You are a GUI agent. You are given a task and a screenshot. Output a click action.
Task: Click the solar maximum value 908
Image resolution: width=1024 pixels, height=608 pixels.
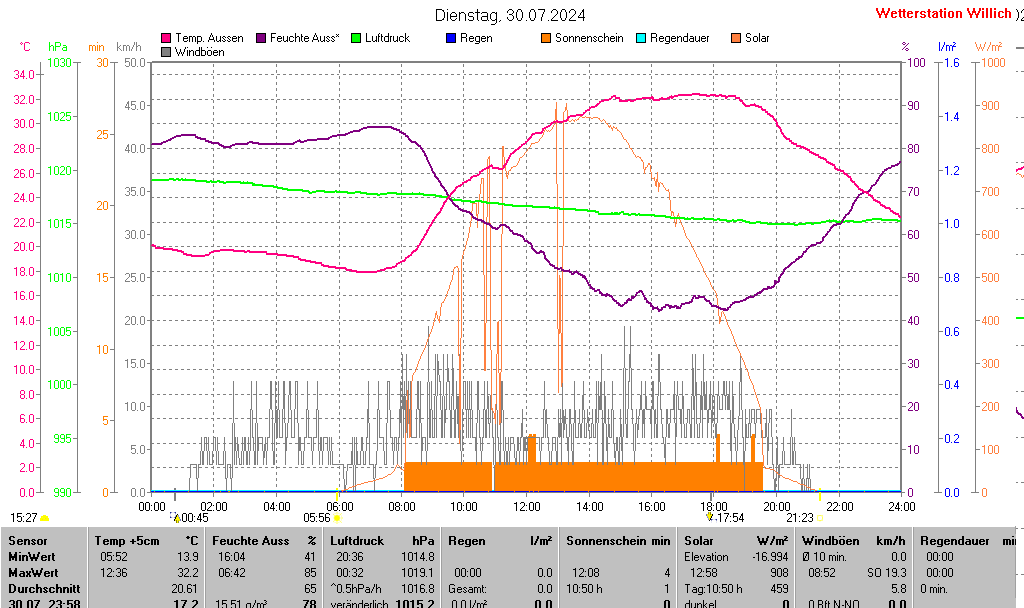click(779, 573)
